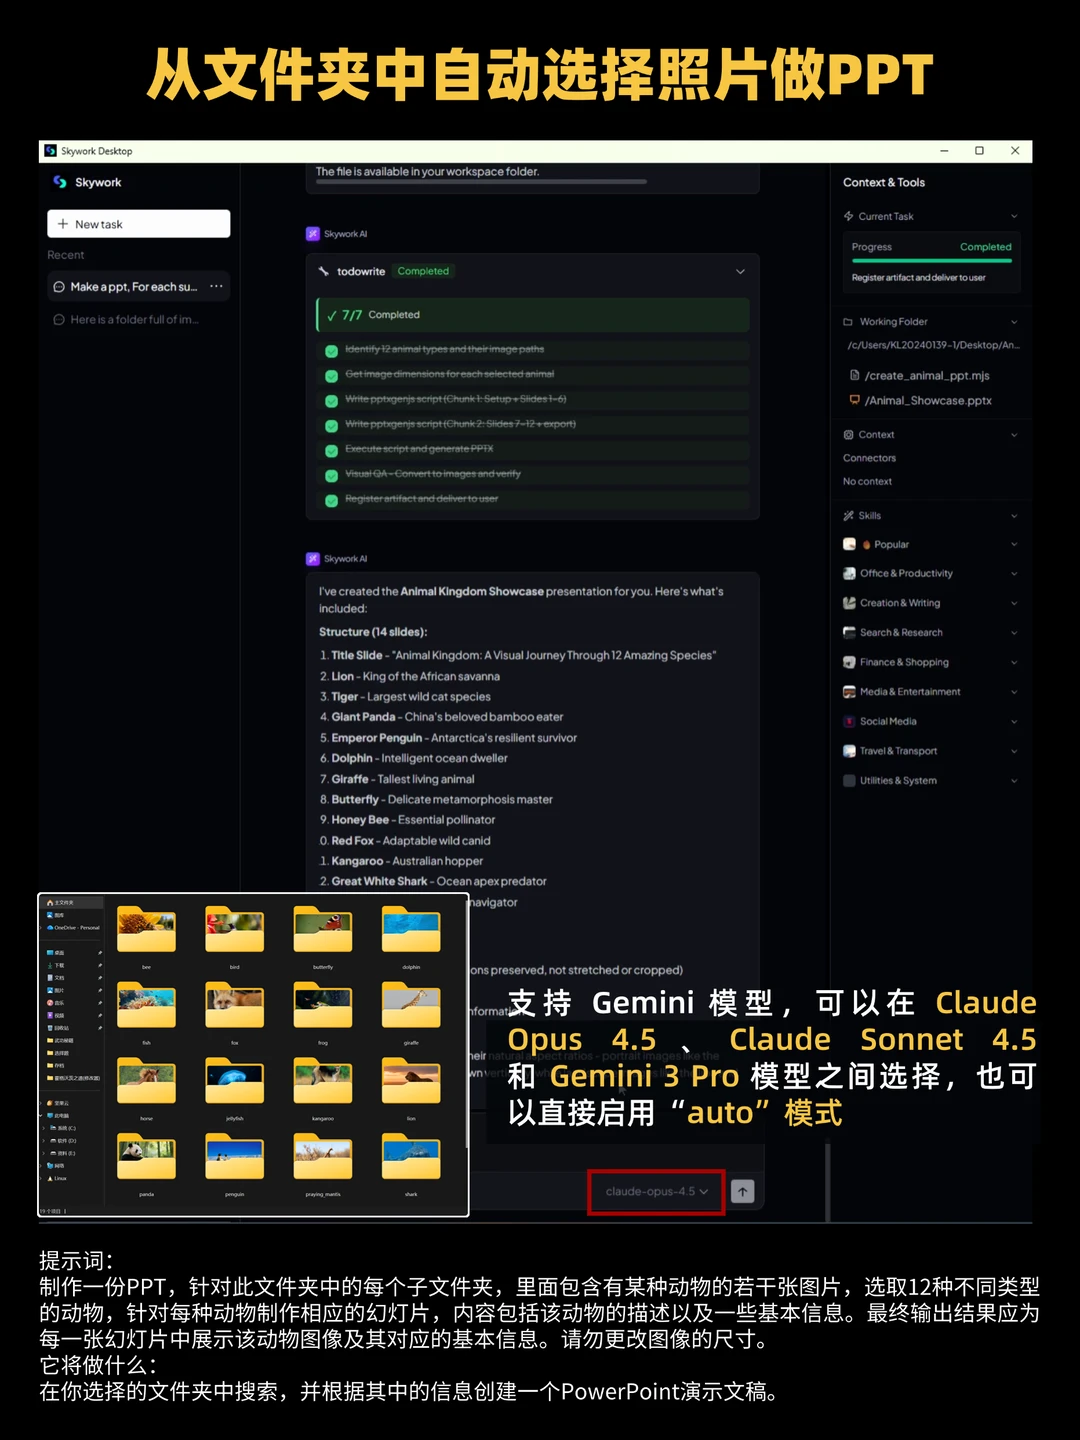The height and width of the screenshot is (1440, 1080).
Task: Click the pptx presentation file icon
Action: [x=854, y=400]
